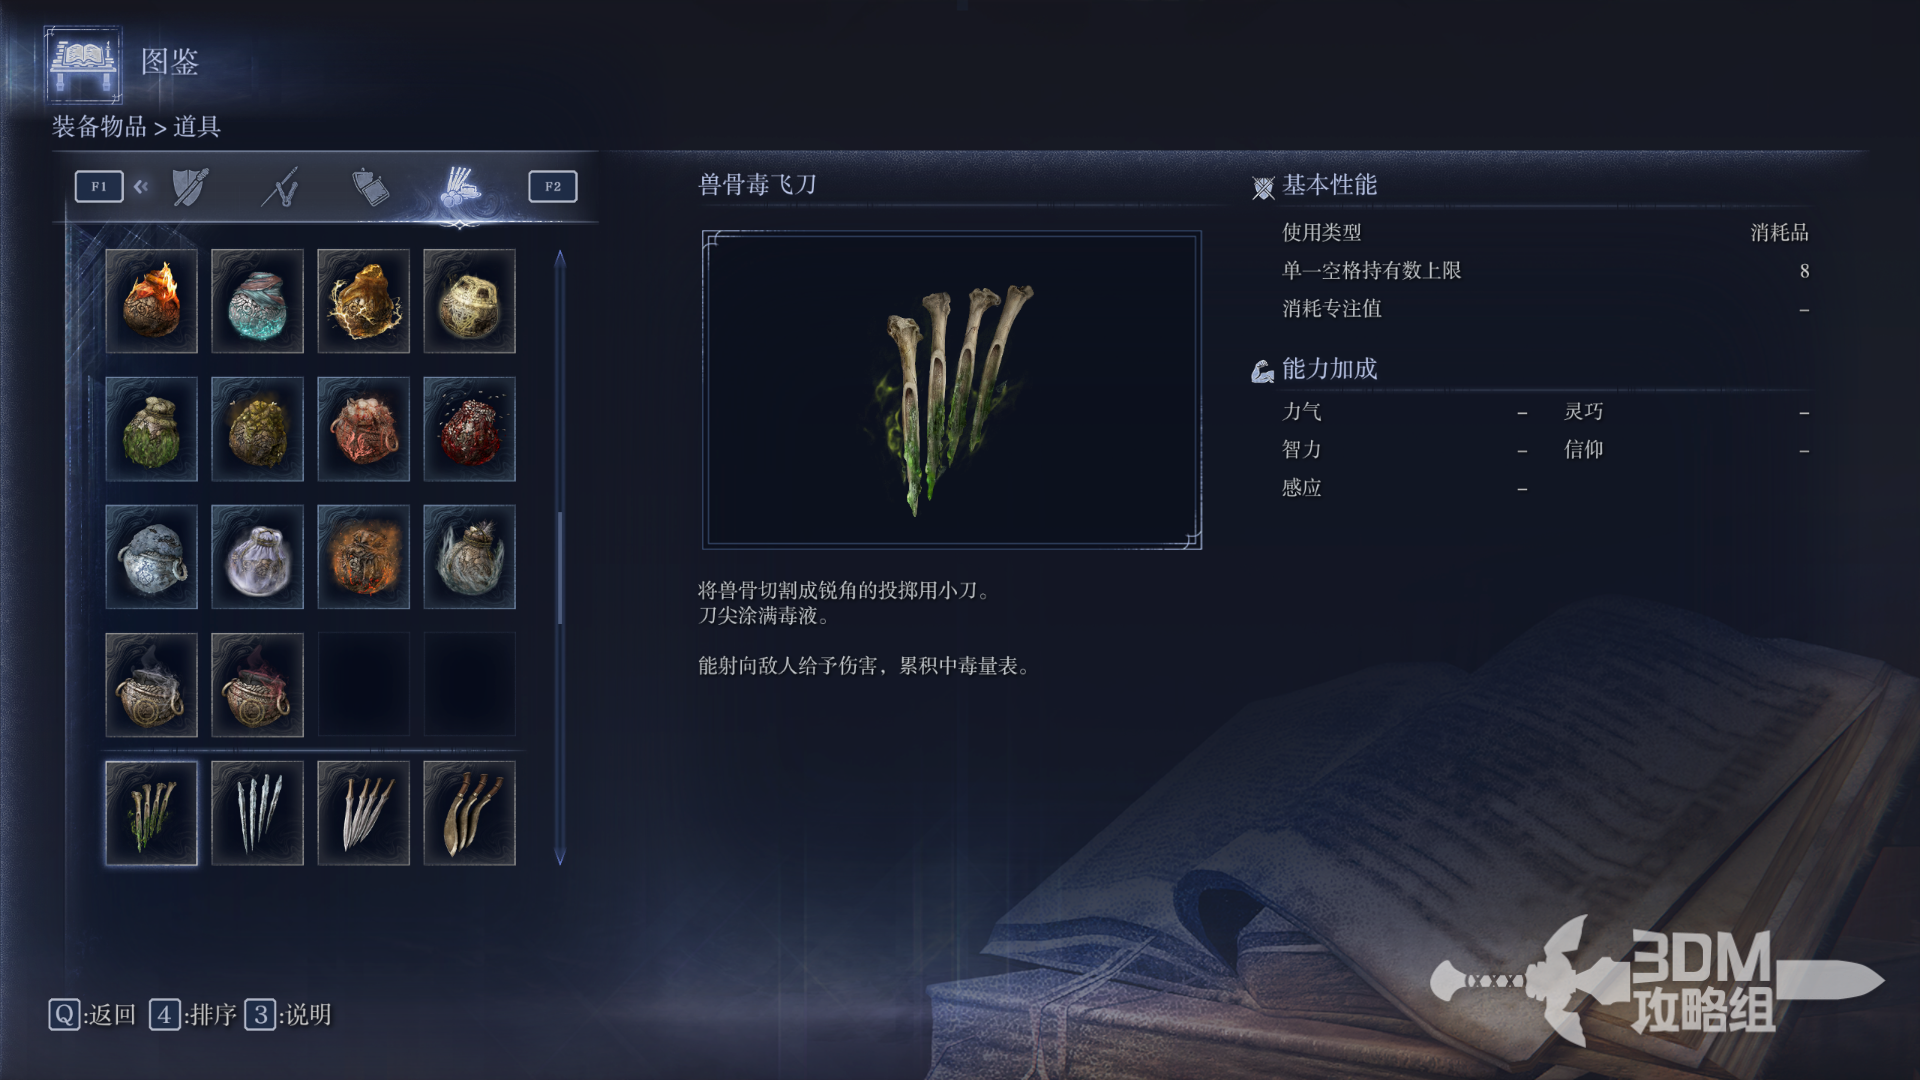Click scrollbar up arrow on item list
Screen dimensions: 1920x1080
tap(560, 259)
